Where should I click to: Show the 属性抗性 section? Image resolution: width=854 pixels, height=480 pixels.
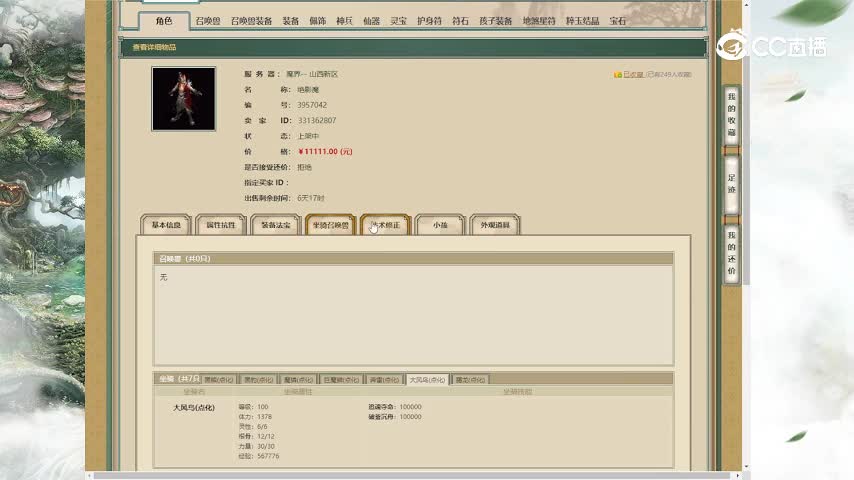click(221, 224)
